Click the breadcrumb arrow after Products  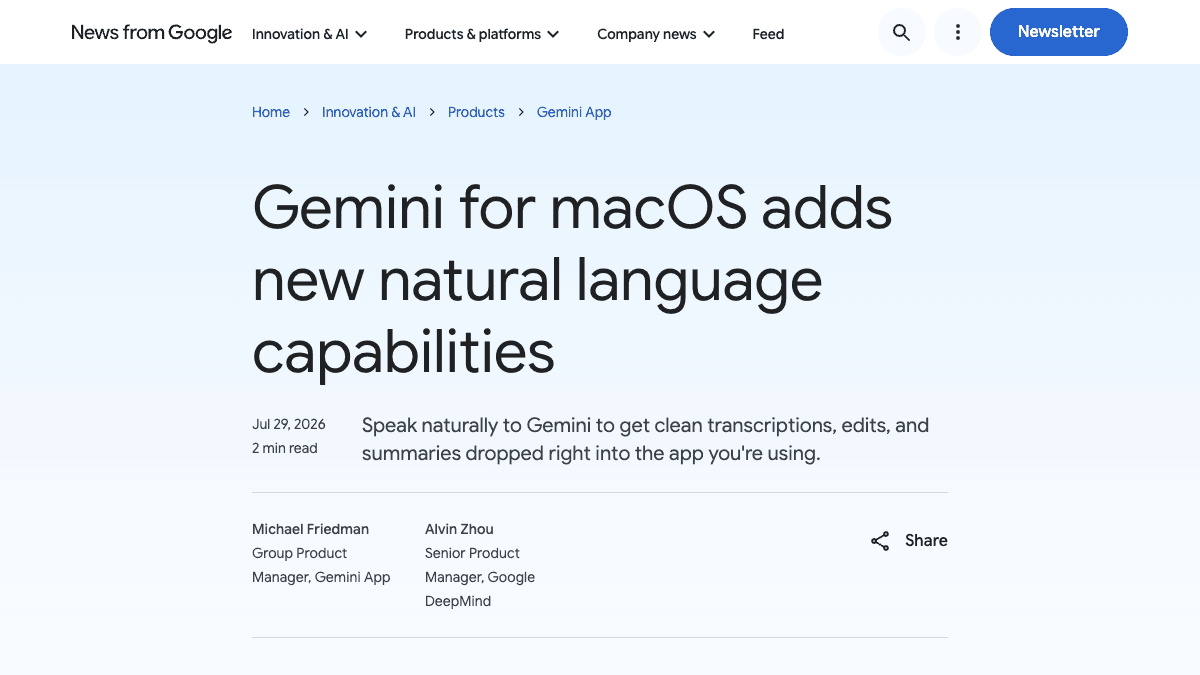pos(521,112)
